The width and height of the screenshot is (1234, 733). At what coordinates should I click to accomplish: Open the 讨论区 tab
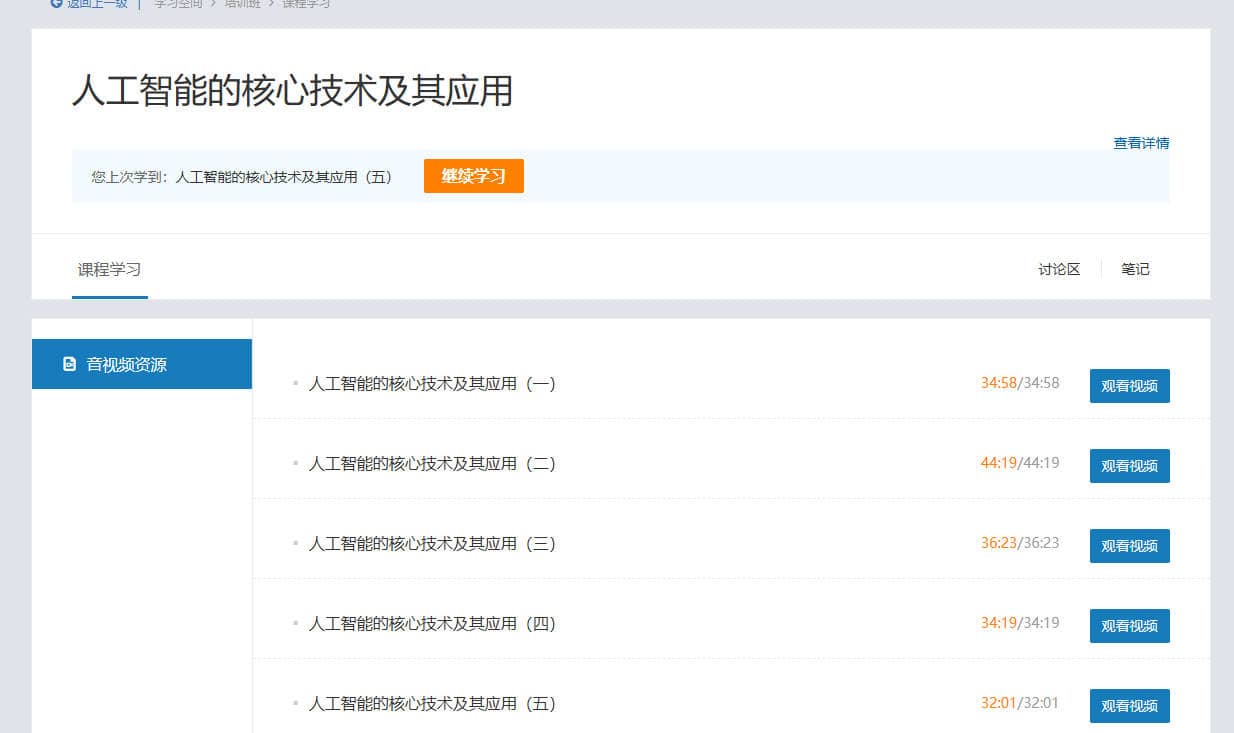(1059, 269)
